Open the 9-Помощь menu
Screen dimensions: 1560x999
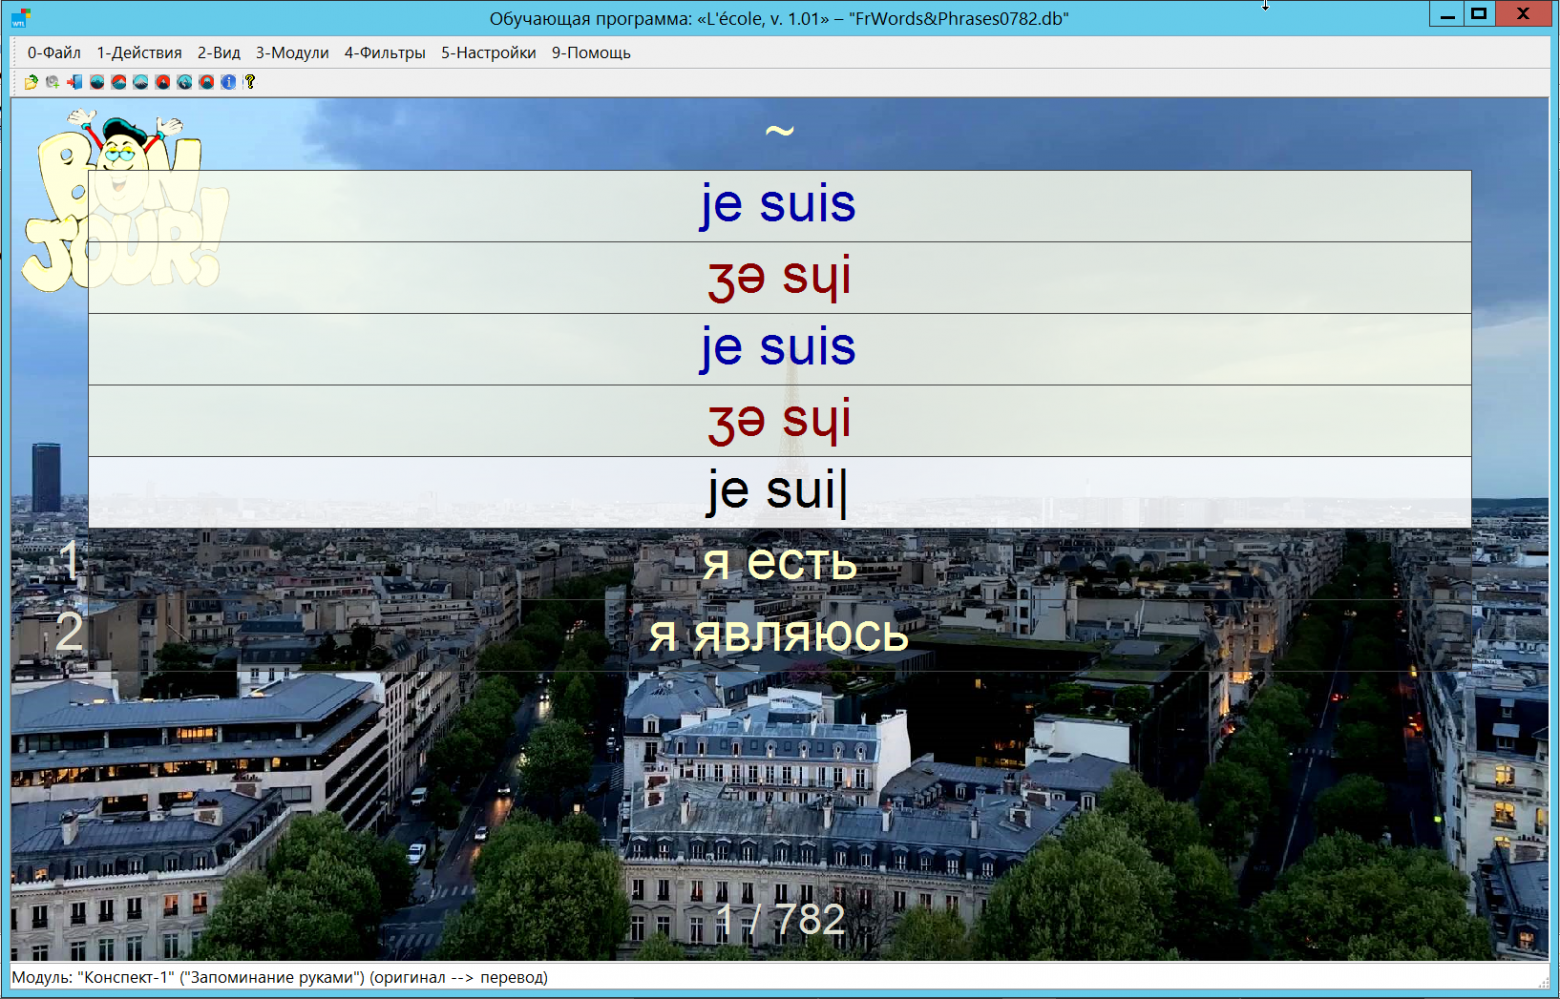click(x=591, y=53)
